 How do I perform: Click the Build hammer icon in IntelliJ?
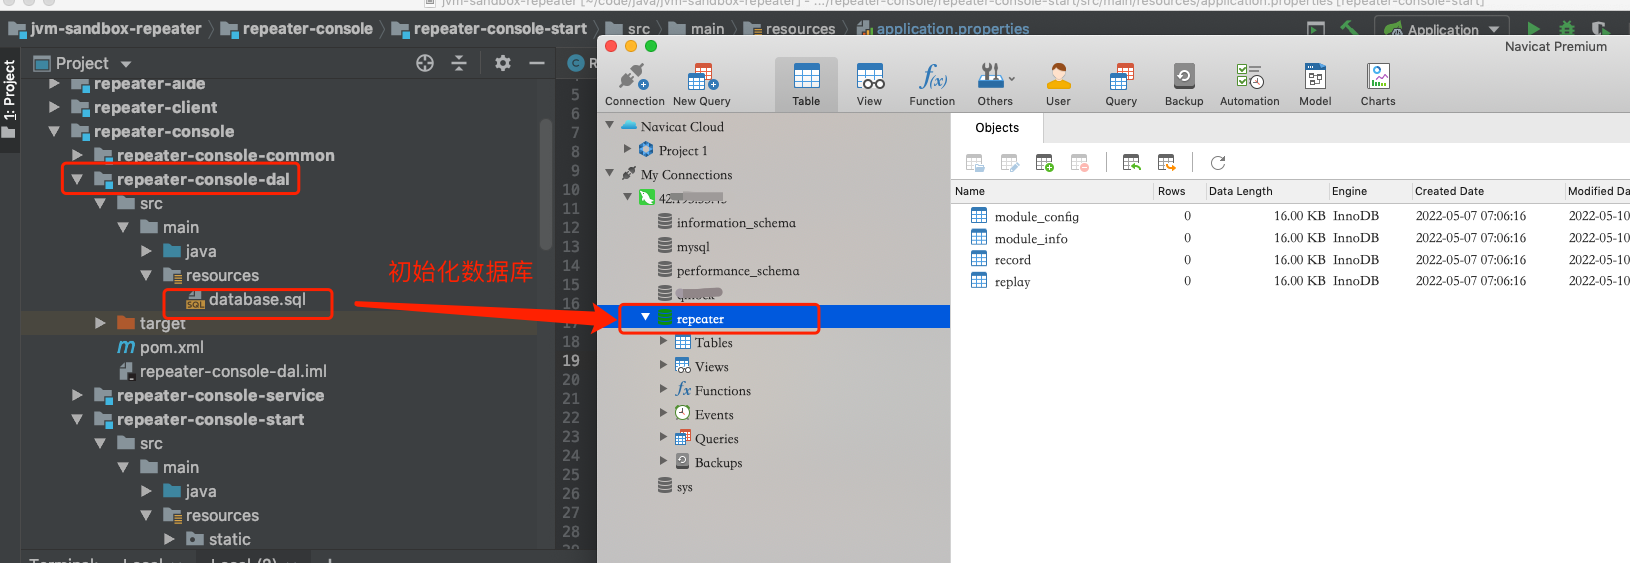click(1350, 28)
